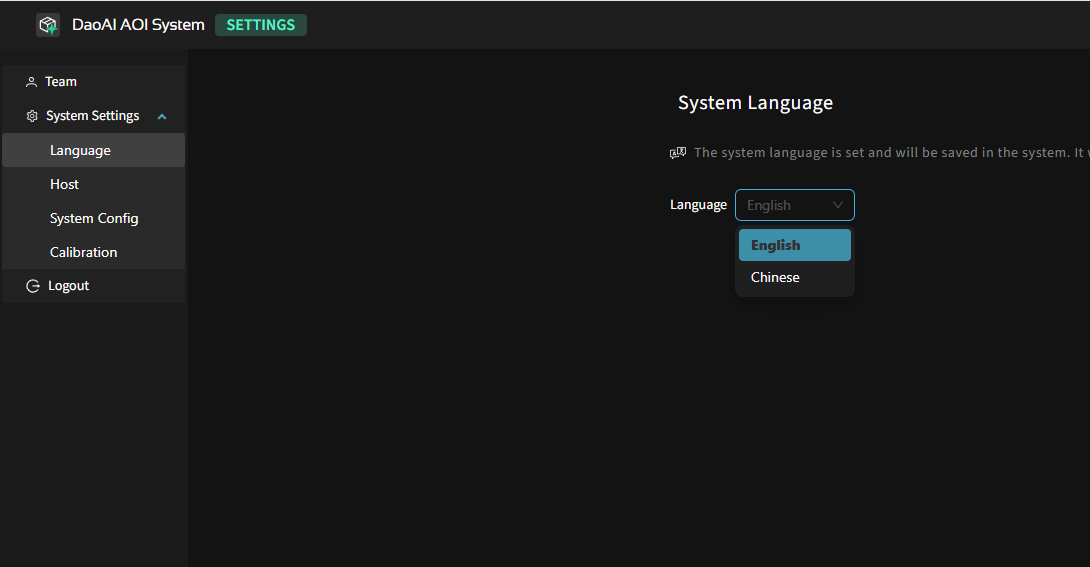Screen dimensions: 1090x567
Task: Click the DaoAI AOI System title
Action: coord(138,25)
